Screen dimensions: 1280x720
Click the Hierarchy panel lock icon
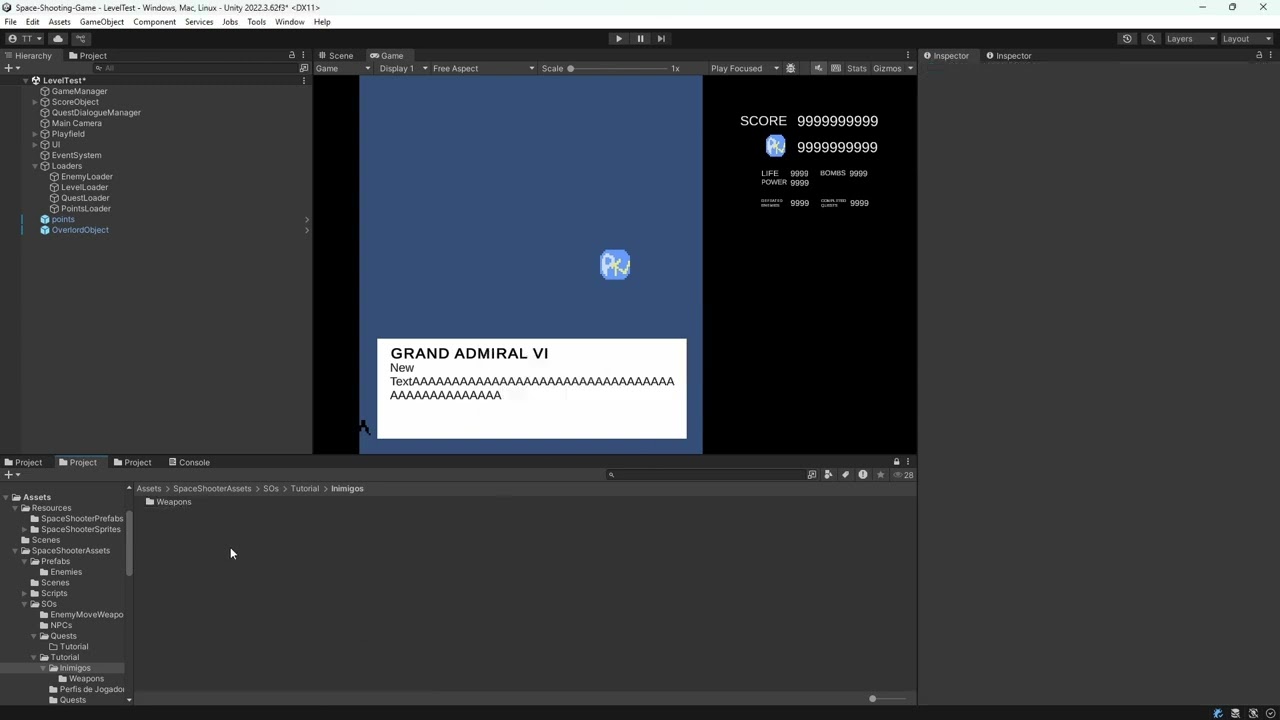(x=292, y=55)
